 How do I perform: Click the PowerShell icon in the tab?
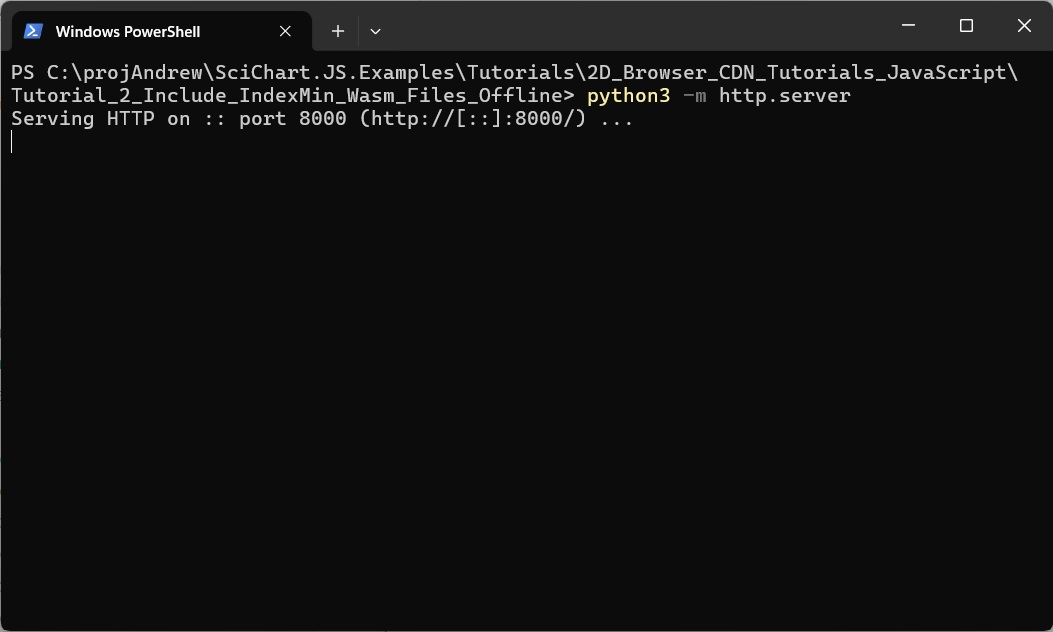[33, 31]
